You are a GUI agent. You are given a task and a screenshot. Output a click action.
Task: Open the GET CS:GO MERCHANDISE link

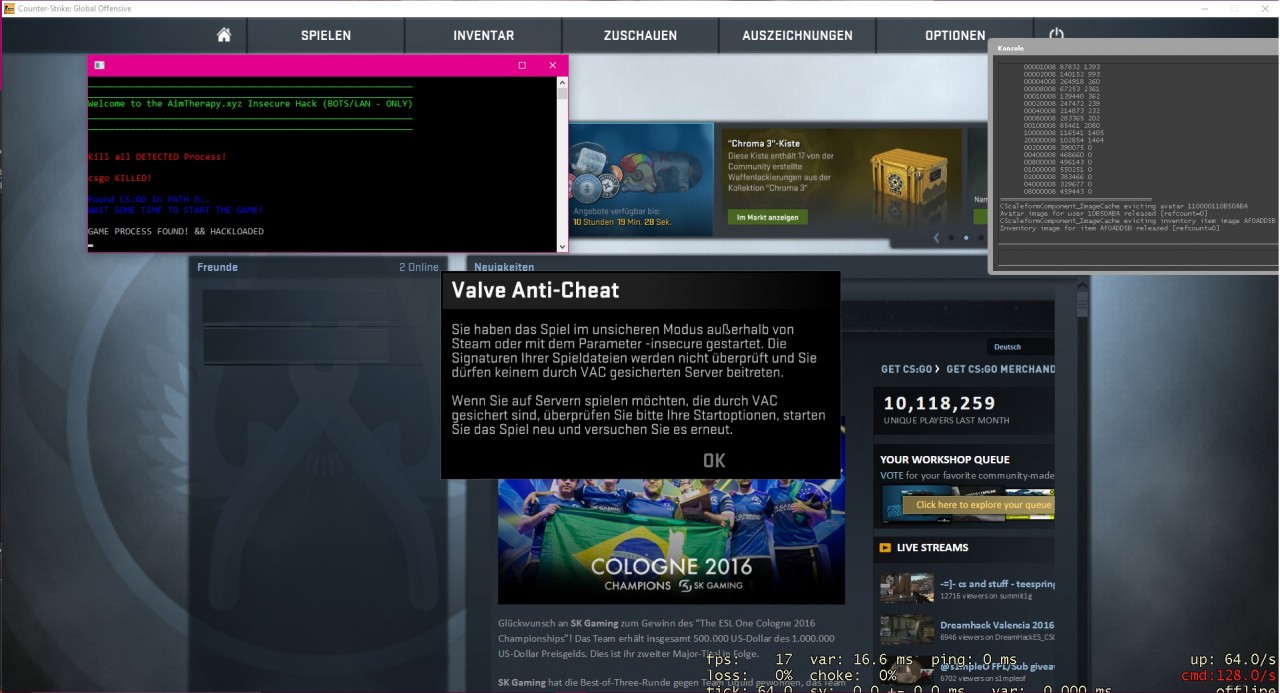(x=1000, y=369)
